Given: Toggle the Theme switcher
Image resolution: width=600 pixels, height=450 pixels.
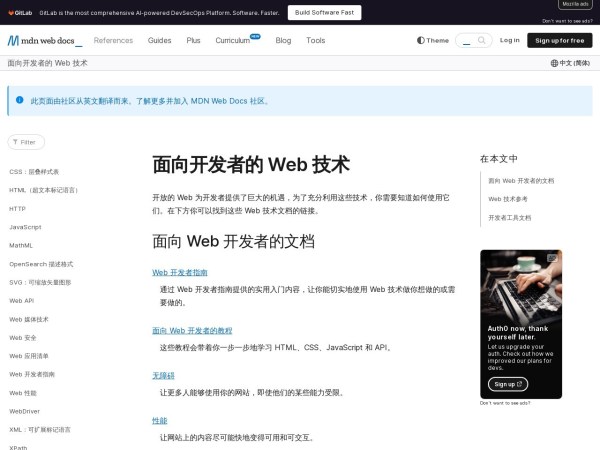Looking at the screenshot, I should (433, 40).
